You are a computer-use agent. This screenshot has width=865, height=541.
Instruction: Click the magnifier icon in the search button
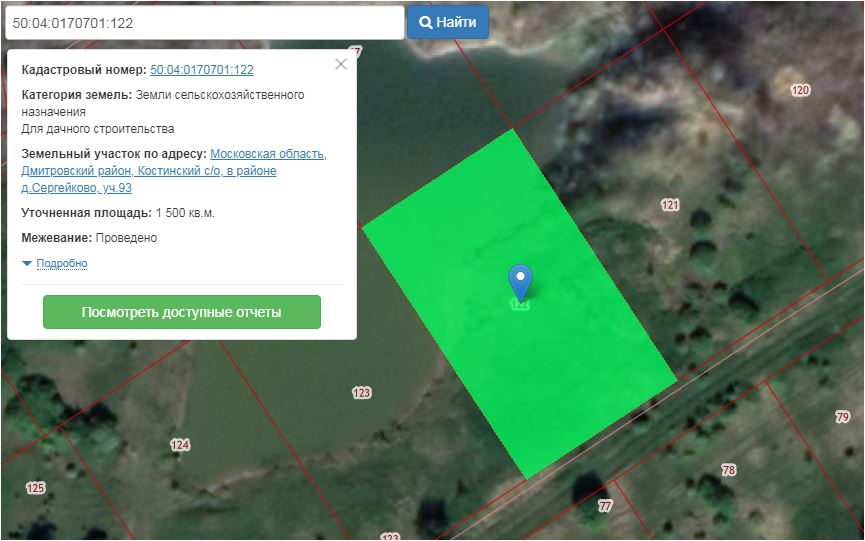click(x=425, y=22)
